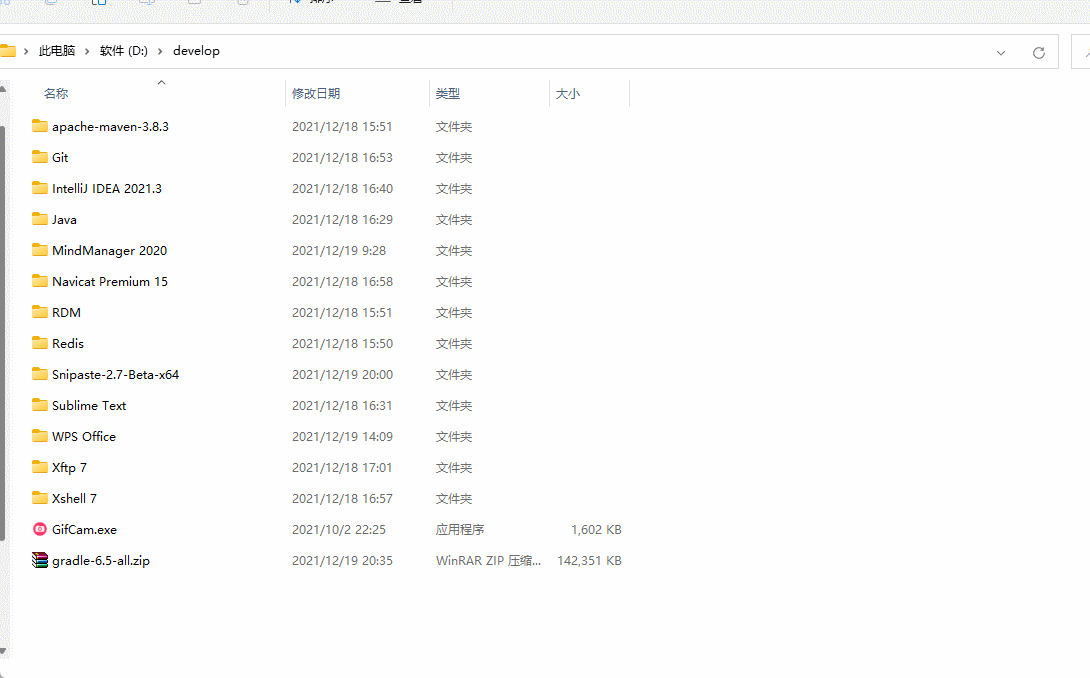Select the Xftp 7 folder name
This screenshot has height=678, width=1090.
pyautogui.click(x=70, y=467)
